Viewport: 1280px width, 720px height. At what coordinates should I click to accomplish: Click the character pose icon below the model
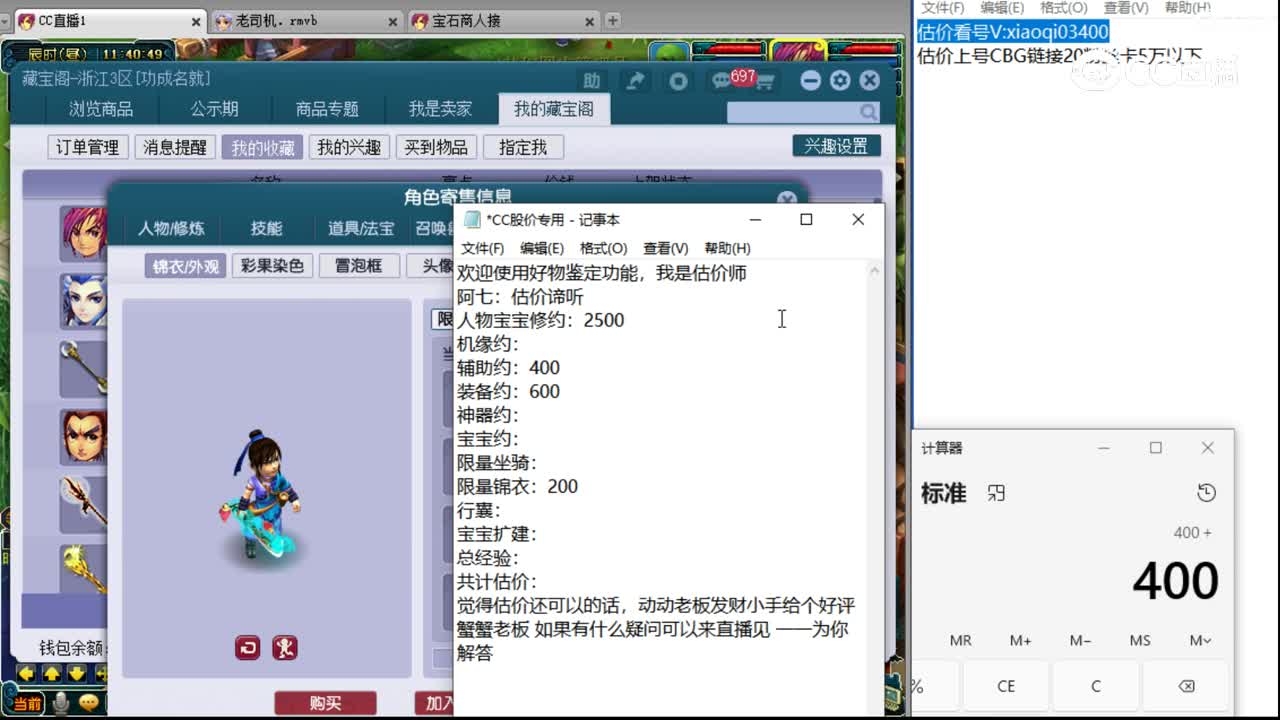tap(285, 648)
